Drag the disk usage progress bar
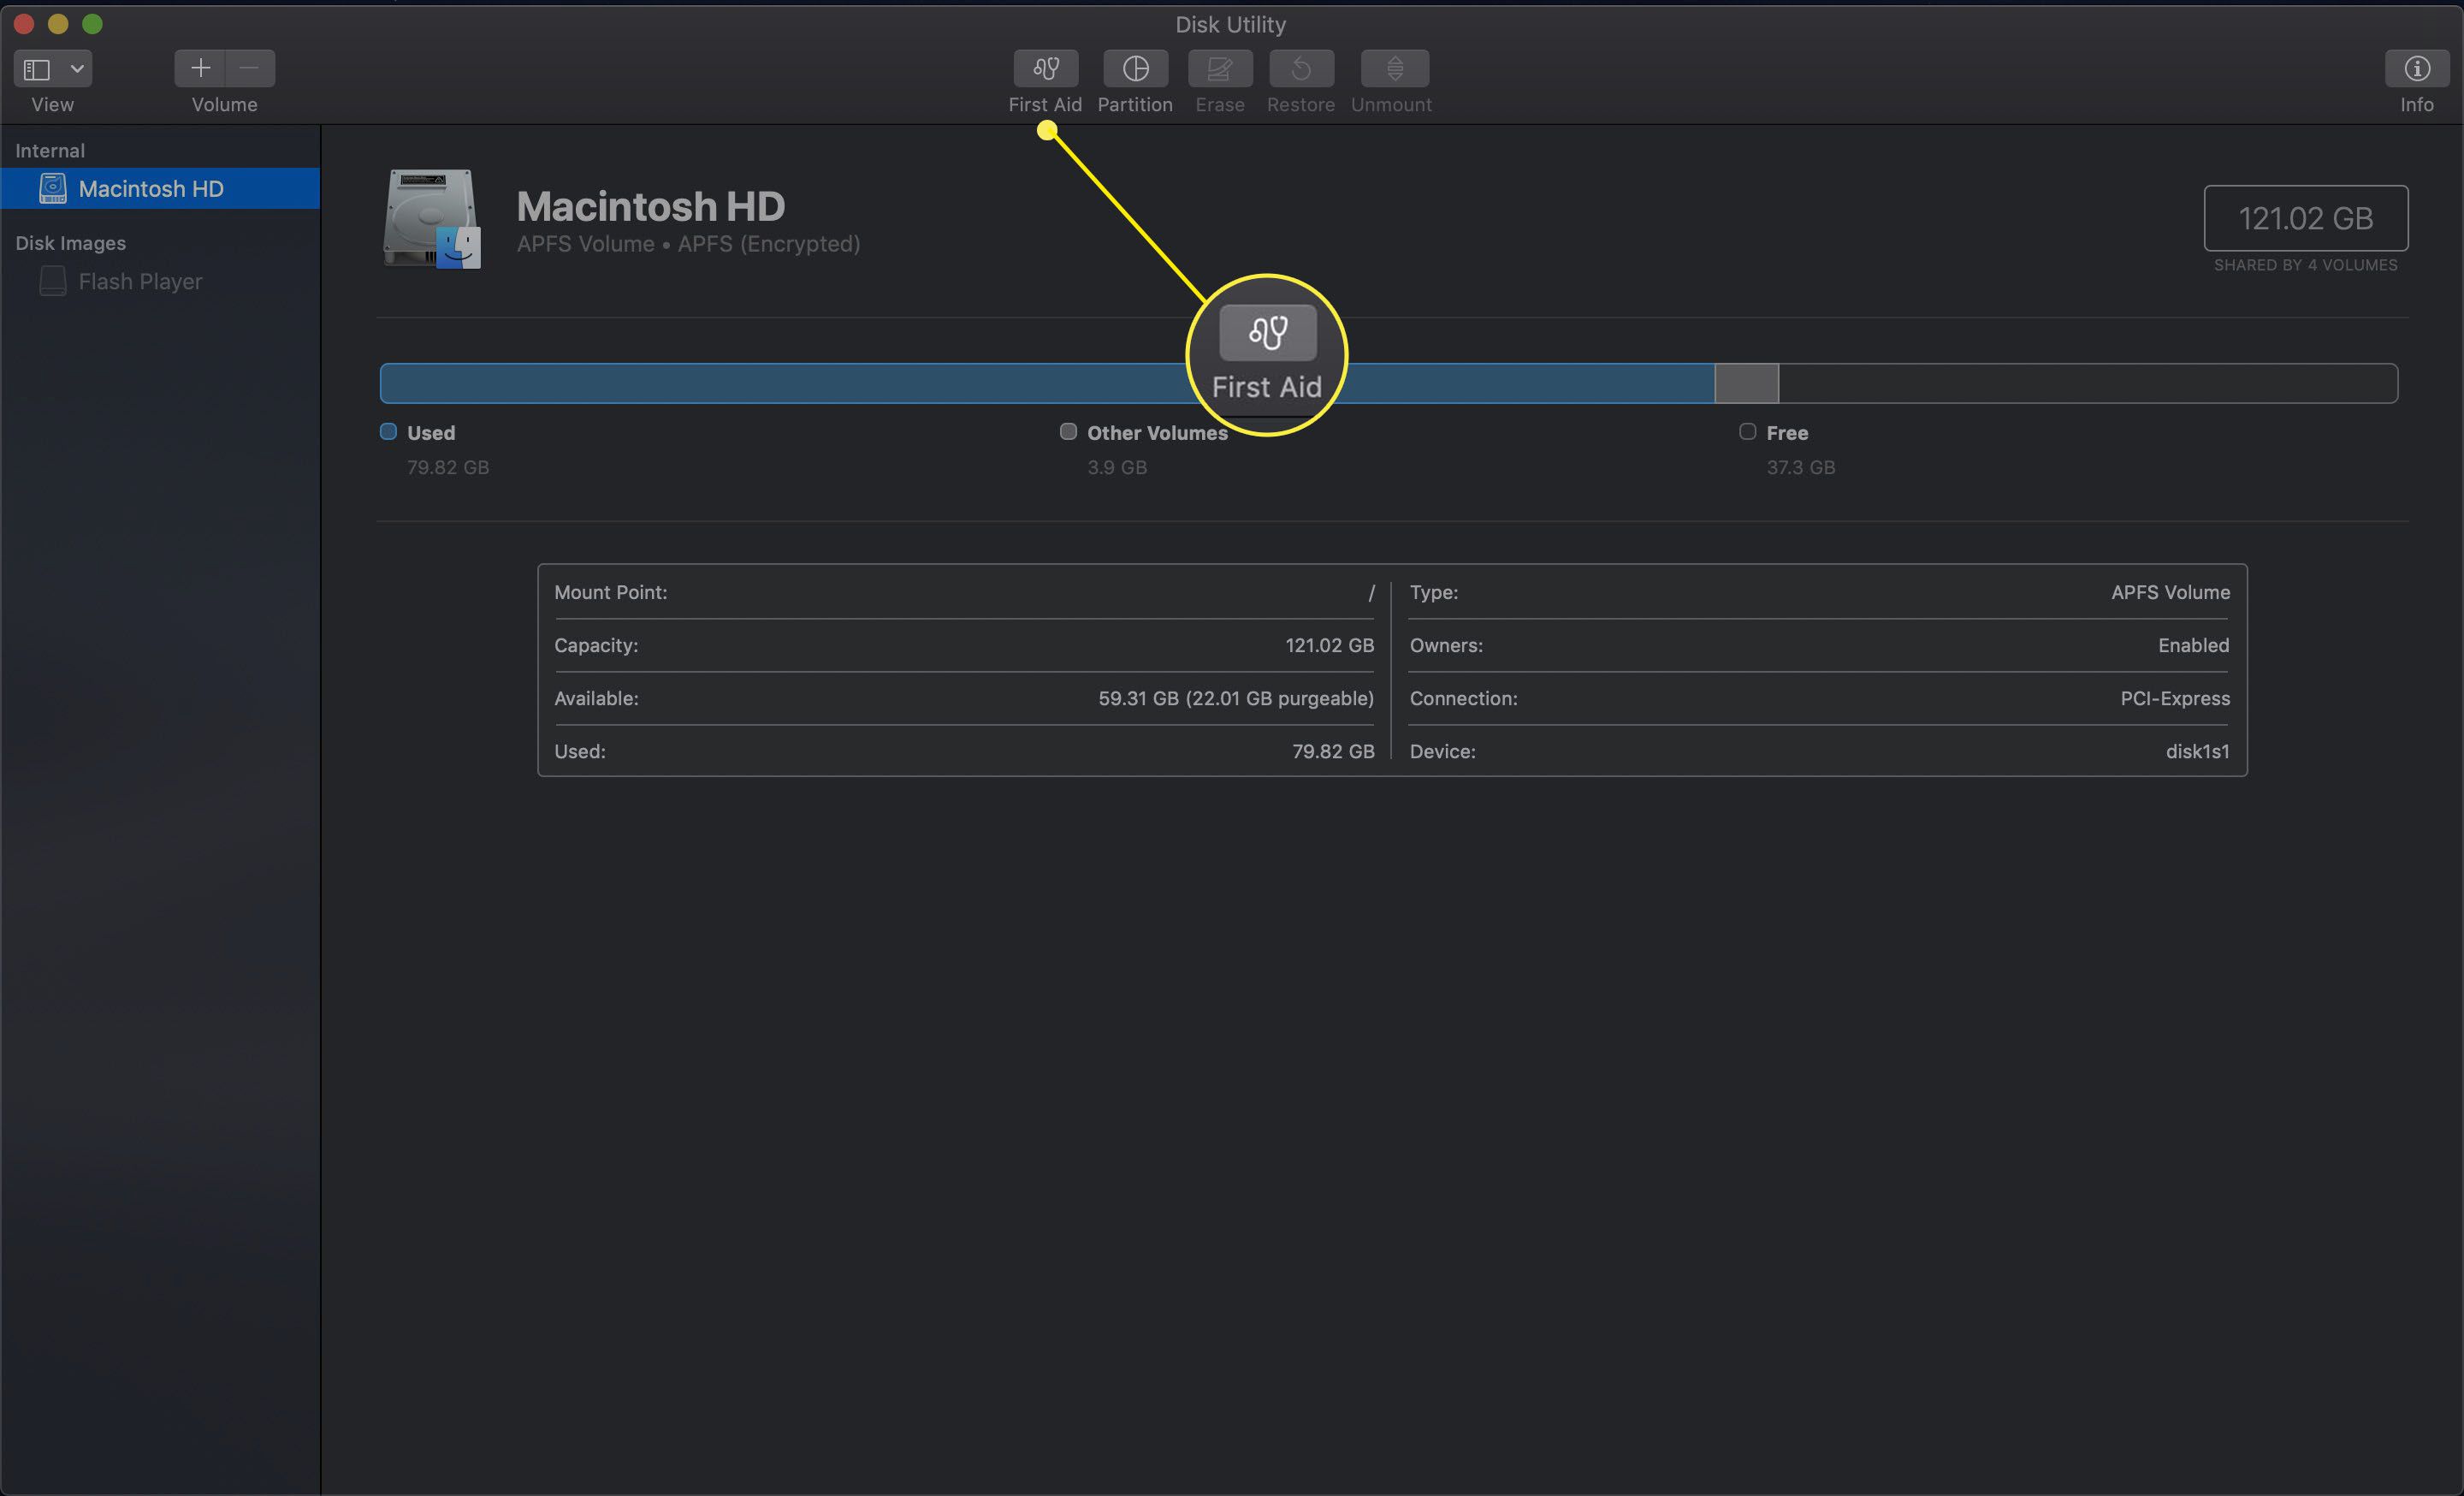Image resolution: width=2464 pixels, height=1496 pixels. (1389, 383)
